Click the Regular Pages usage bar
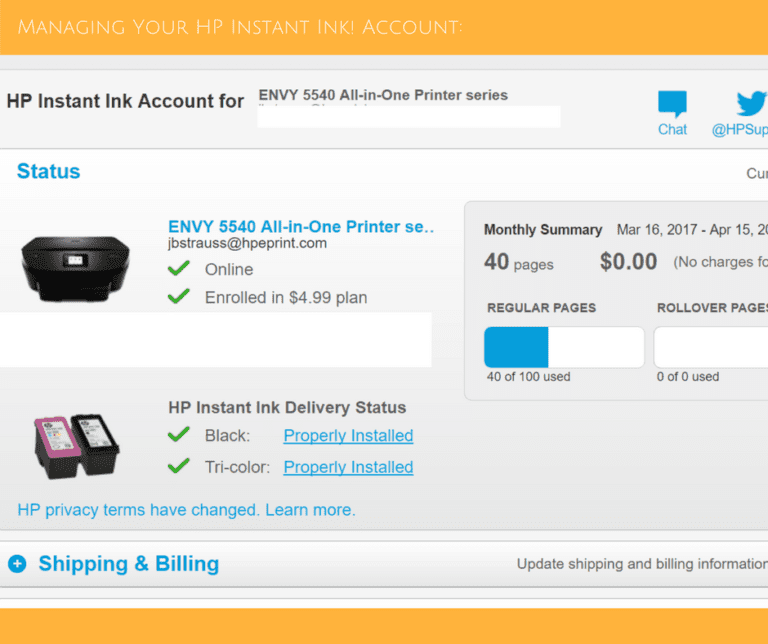The width and height of the screenshot is (768, 644). [x=564, y=347]
